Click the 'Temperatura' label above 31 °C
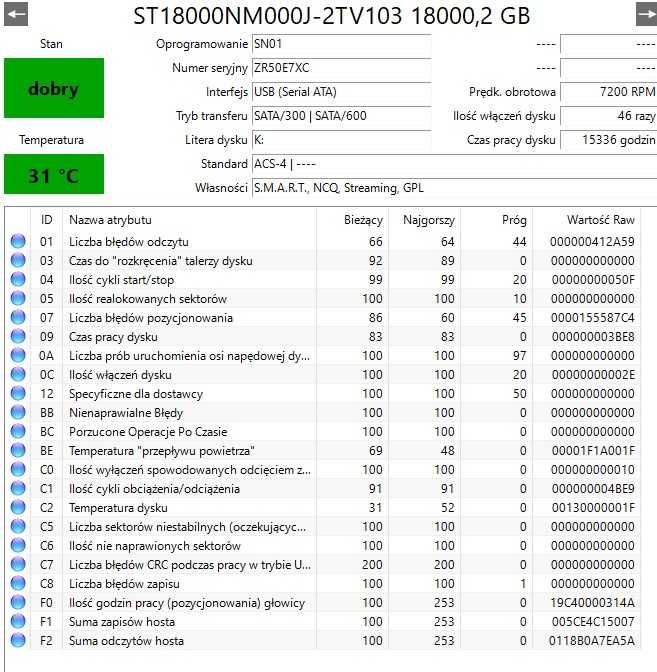Viewport: 657px width, 672px height. (x=51, y=140)
